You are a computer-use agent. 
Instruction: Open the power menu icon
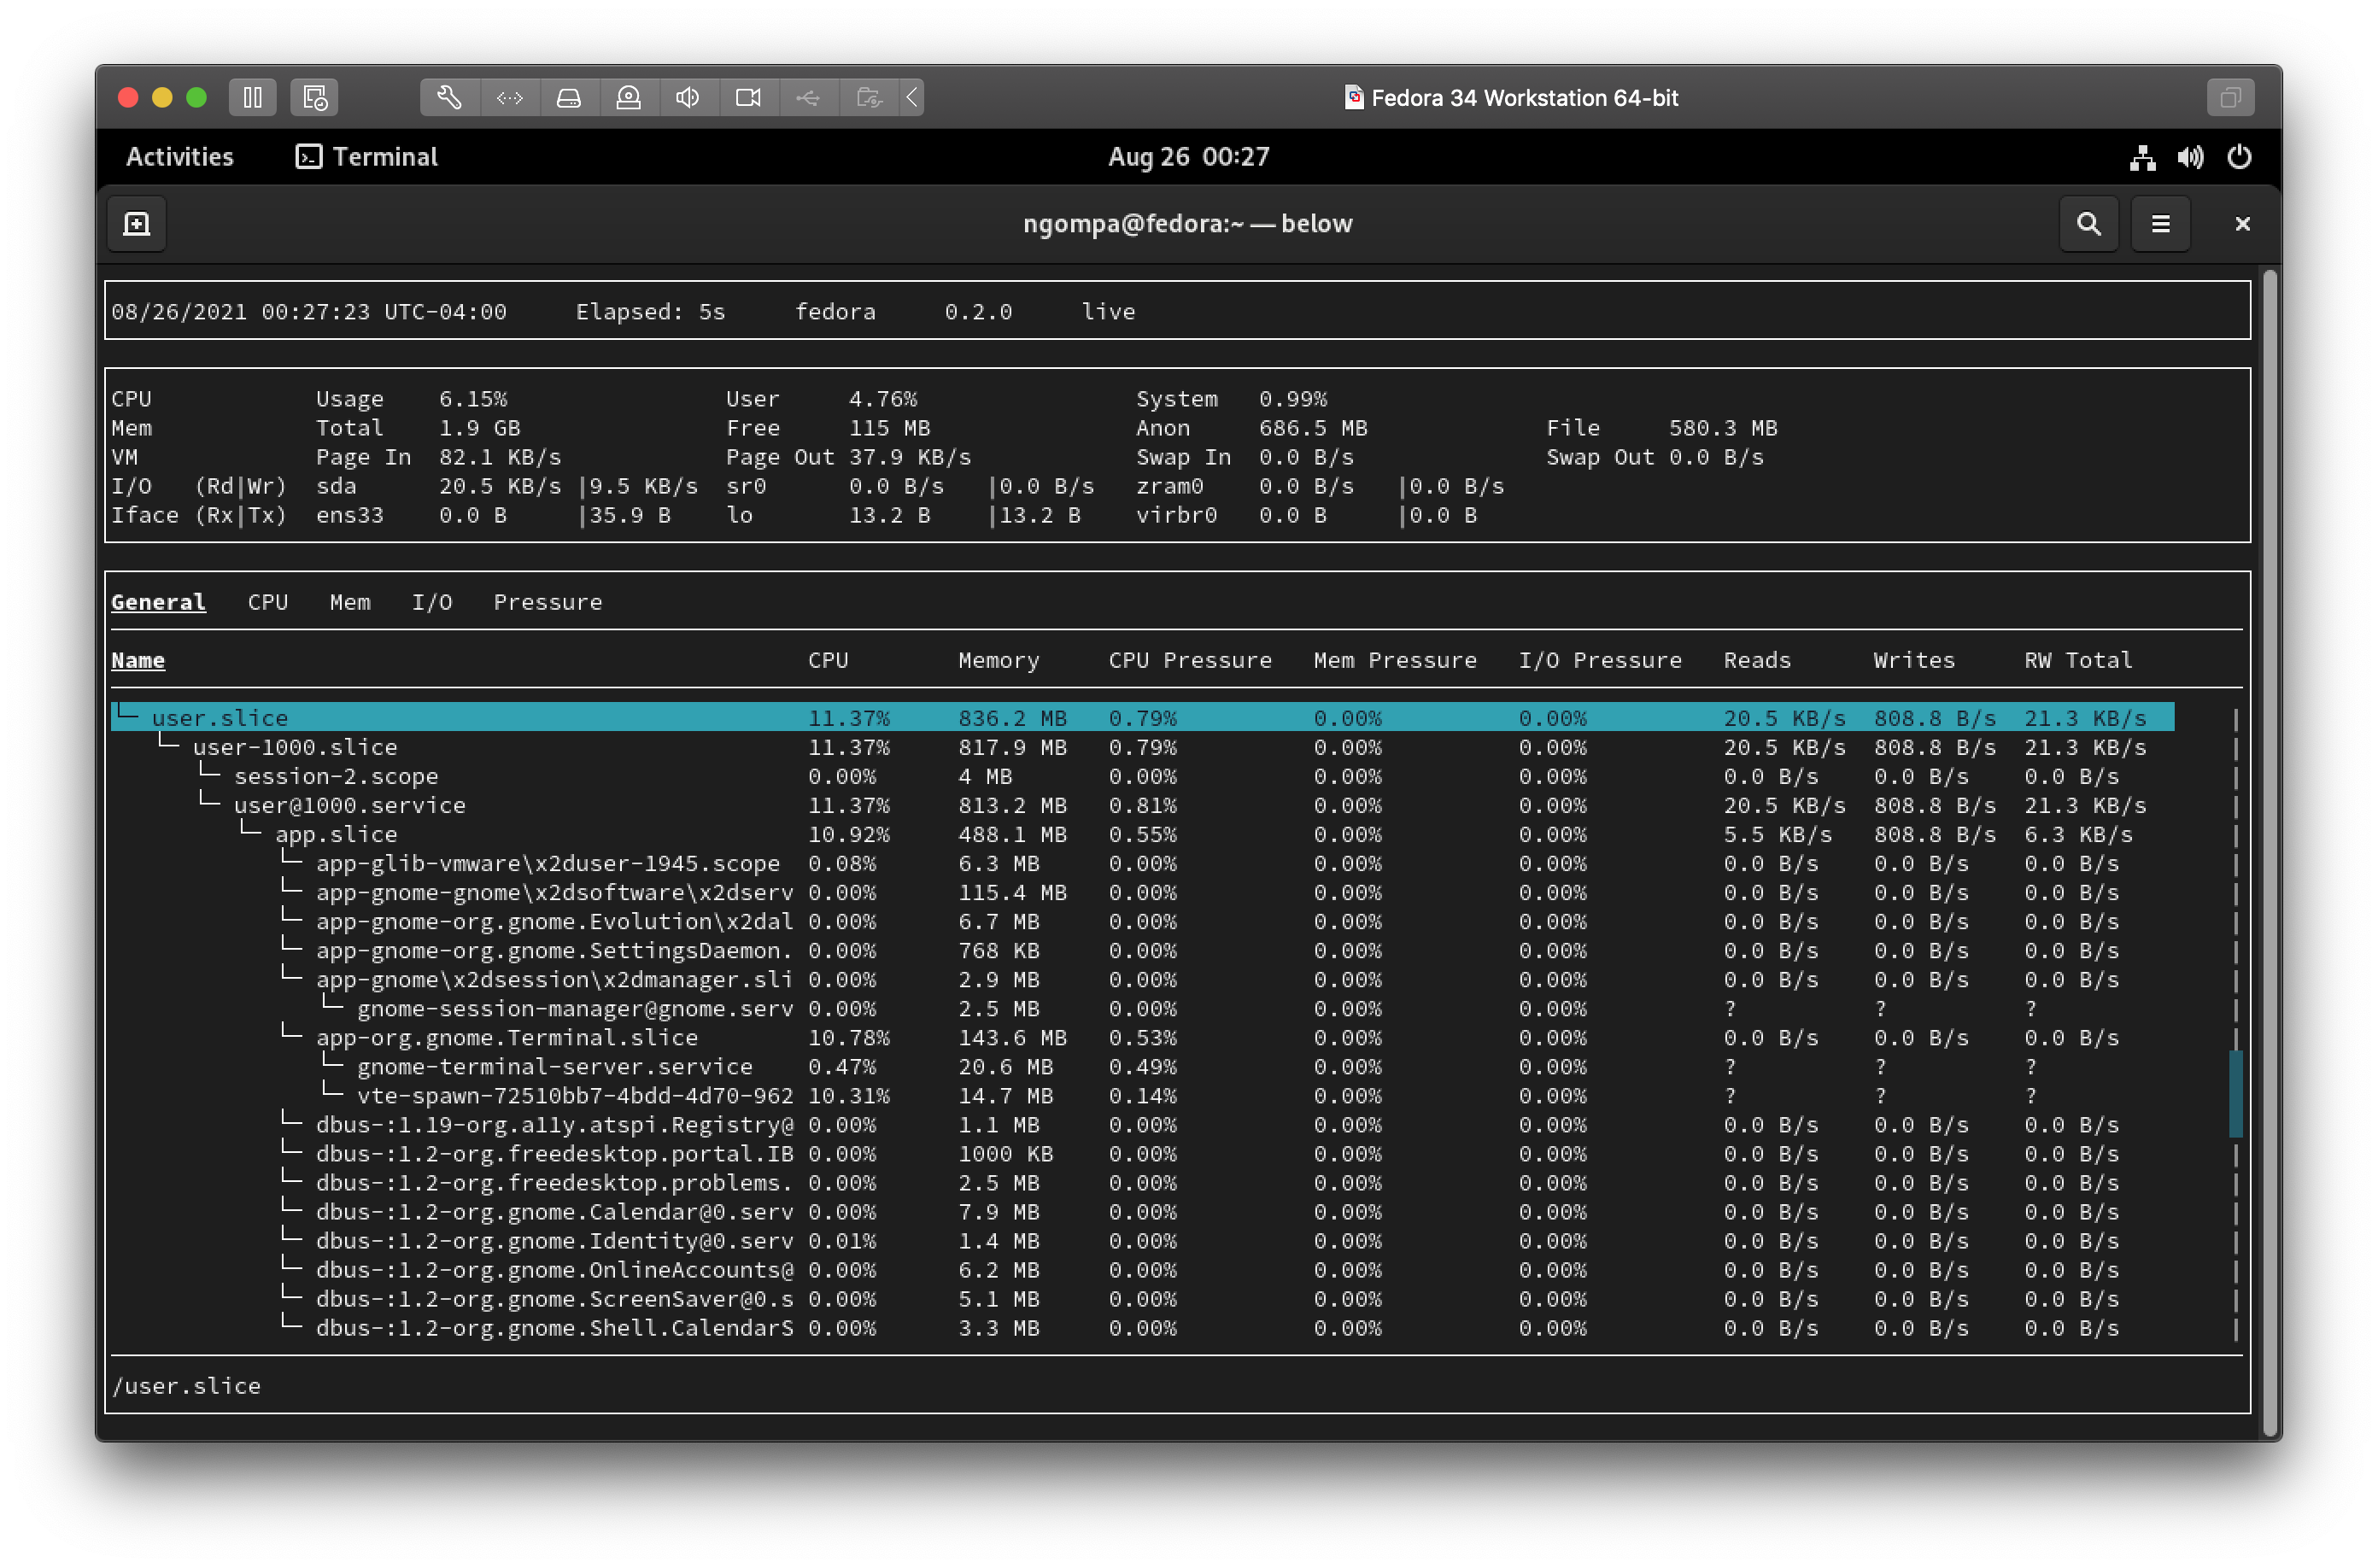[2239, 157]
